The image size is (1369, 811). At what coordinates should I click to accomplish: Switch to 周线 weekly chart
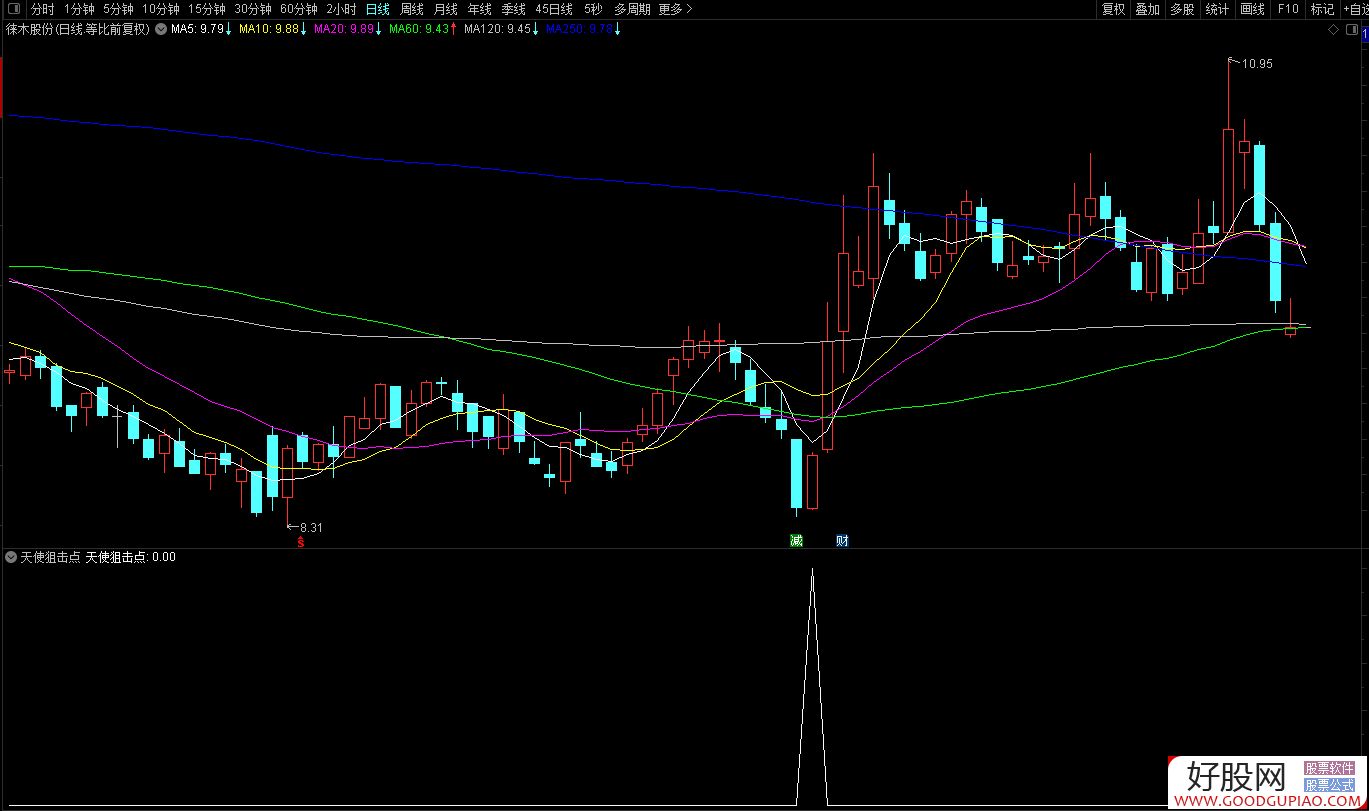(x=411, y=9)
